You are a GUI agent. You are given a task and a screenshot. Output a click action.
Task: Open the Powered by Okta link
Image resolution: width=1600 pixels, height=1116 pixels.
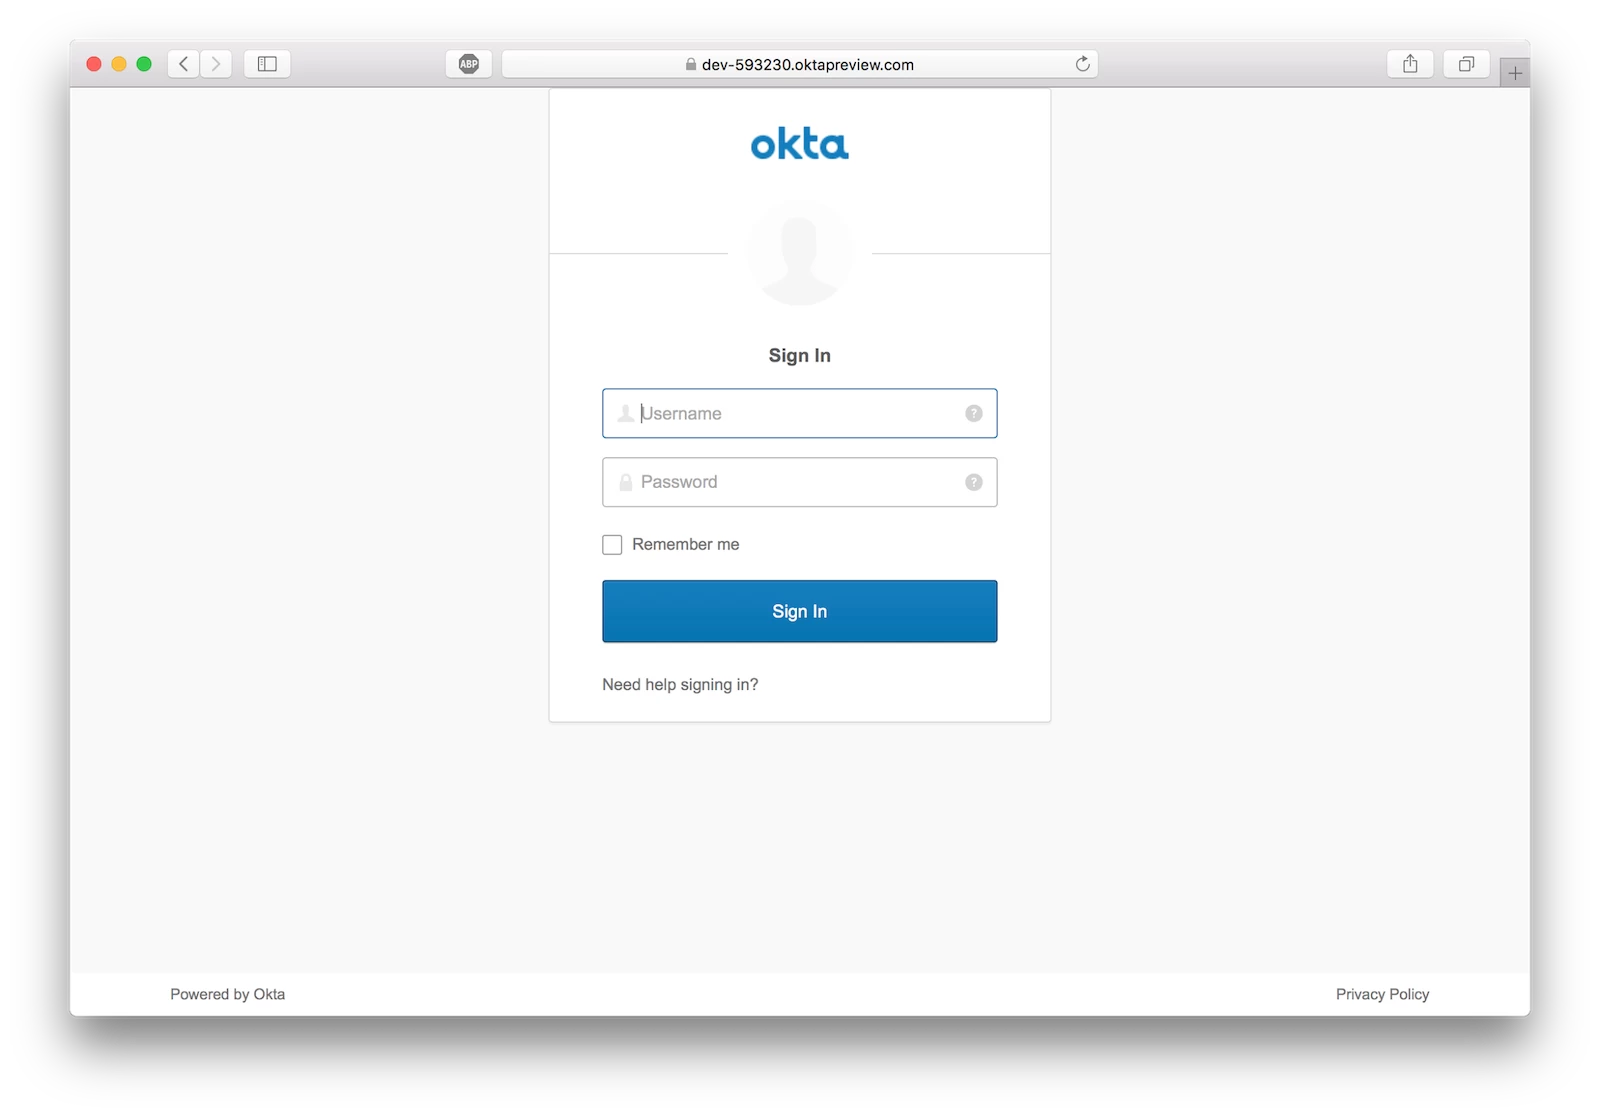[x=227, y=994]
